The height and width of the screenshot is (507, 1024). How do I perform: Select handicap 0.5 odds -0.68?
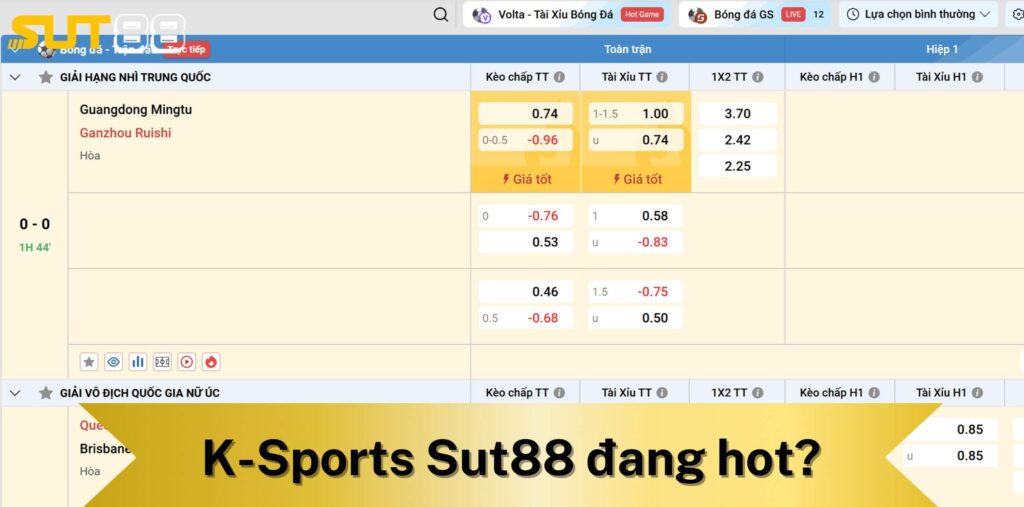[x=526, y=318]
